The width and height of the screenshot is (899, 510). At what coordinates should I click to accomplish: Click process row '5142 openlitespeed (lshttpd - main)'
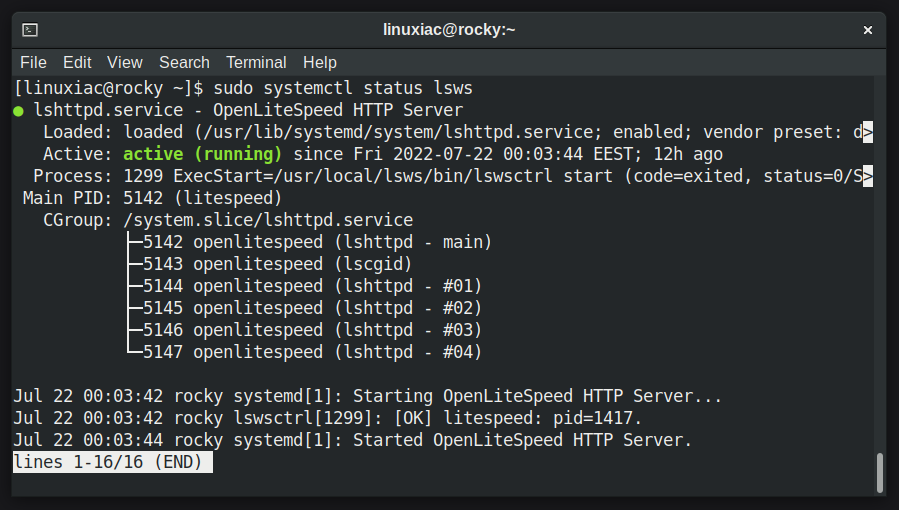[x=317, y=242]
